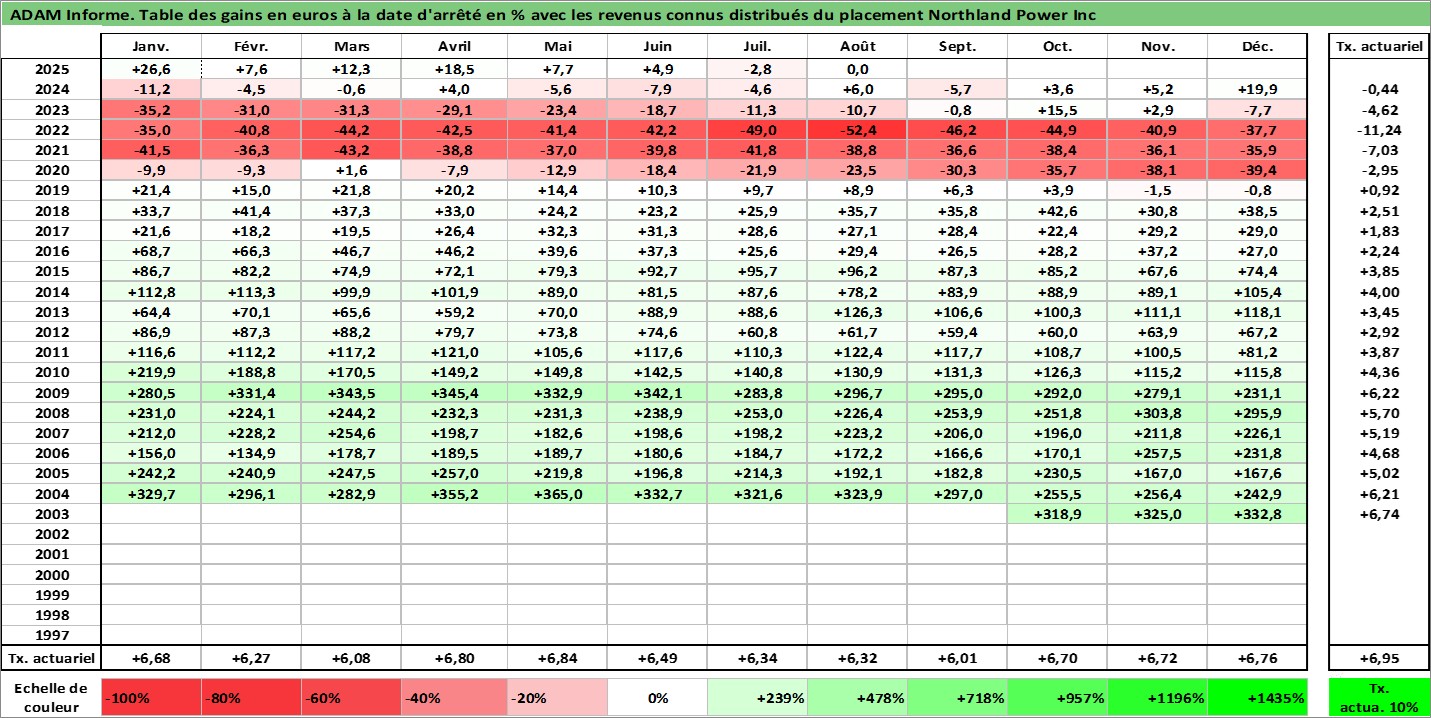Screen dimensions: 1431x718
Task: Click the +15,5 cell for October 2023
Action: tap(1057, 110)
